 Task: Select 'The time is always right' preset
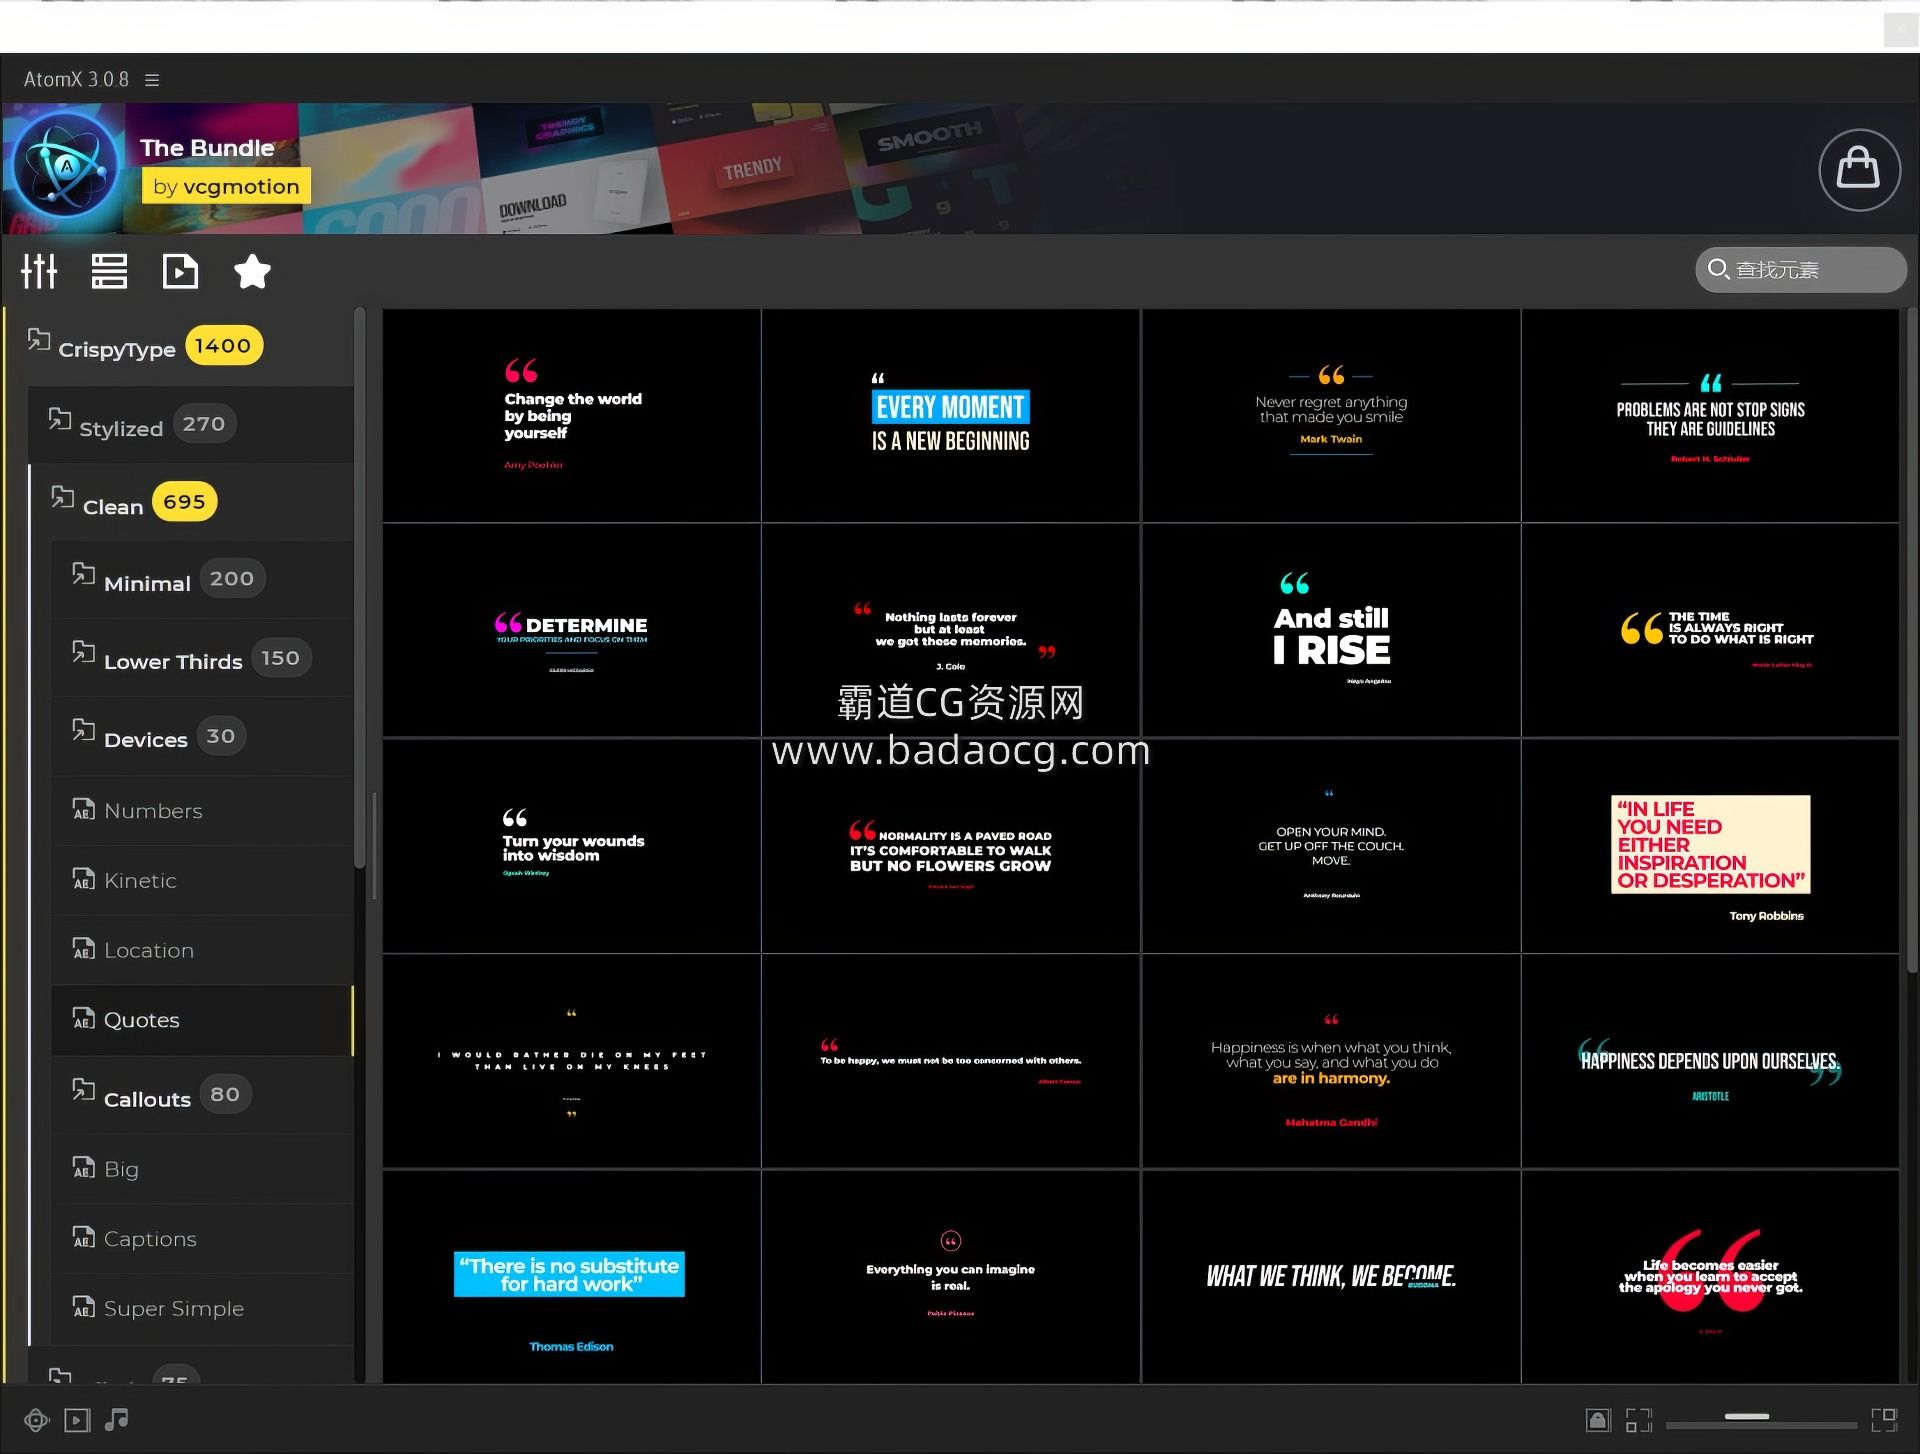click(x=1710, y=631)
